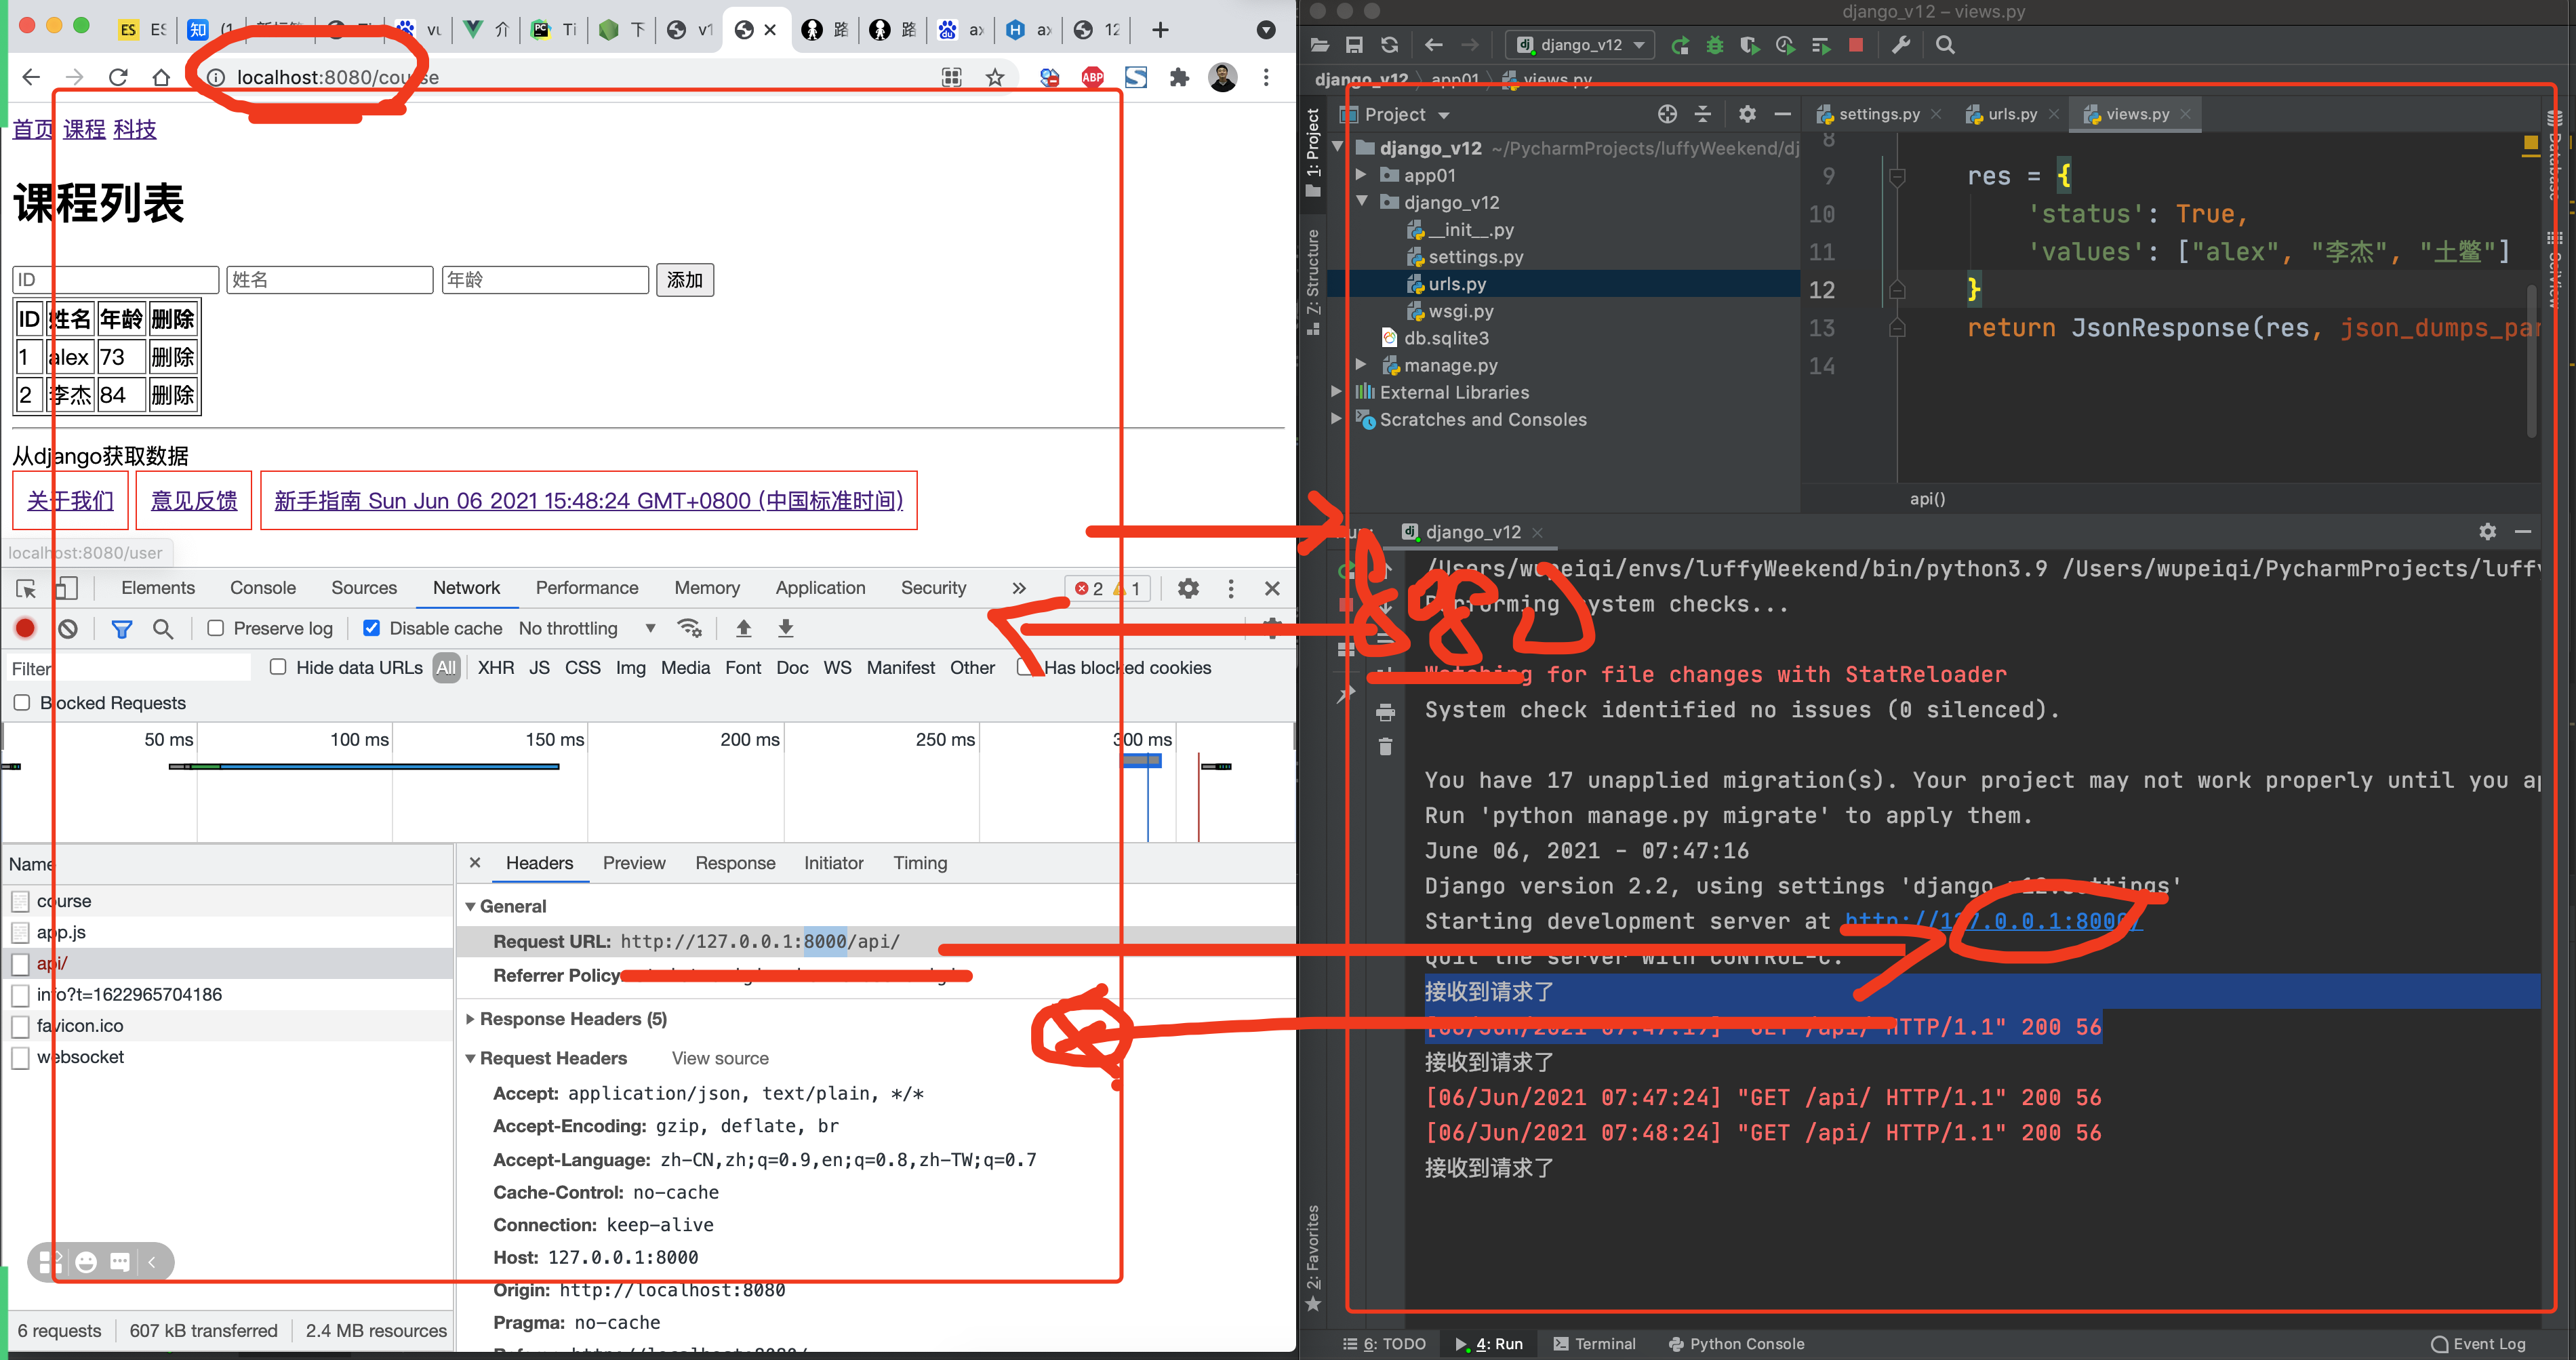
Task: Click the PyCharm Run button
Action: 1681,45
